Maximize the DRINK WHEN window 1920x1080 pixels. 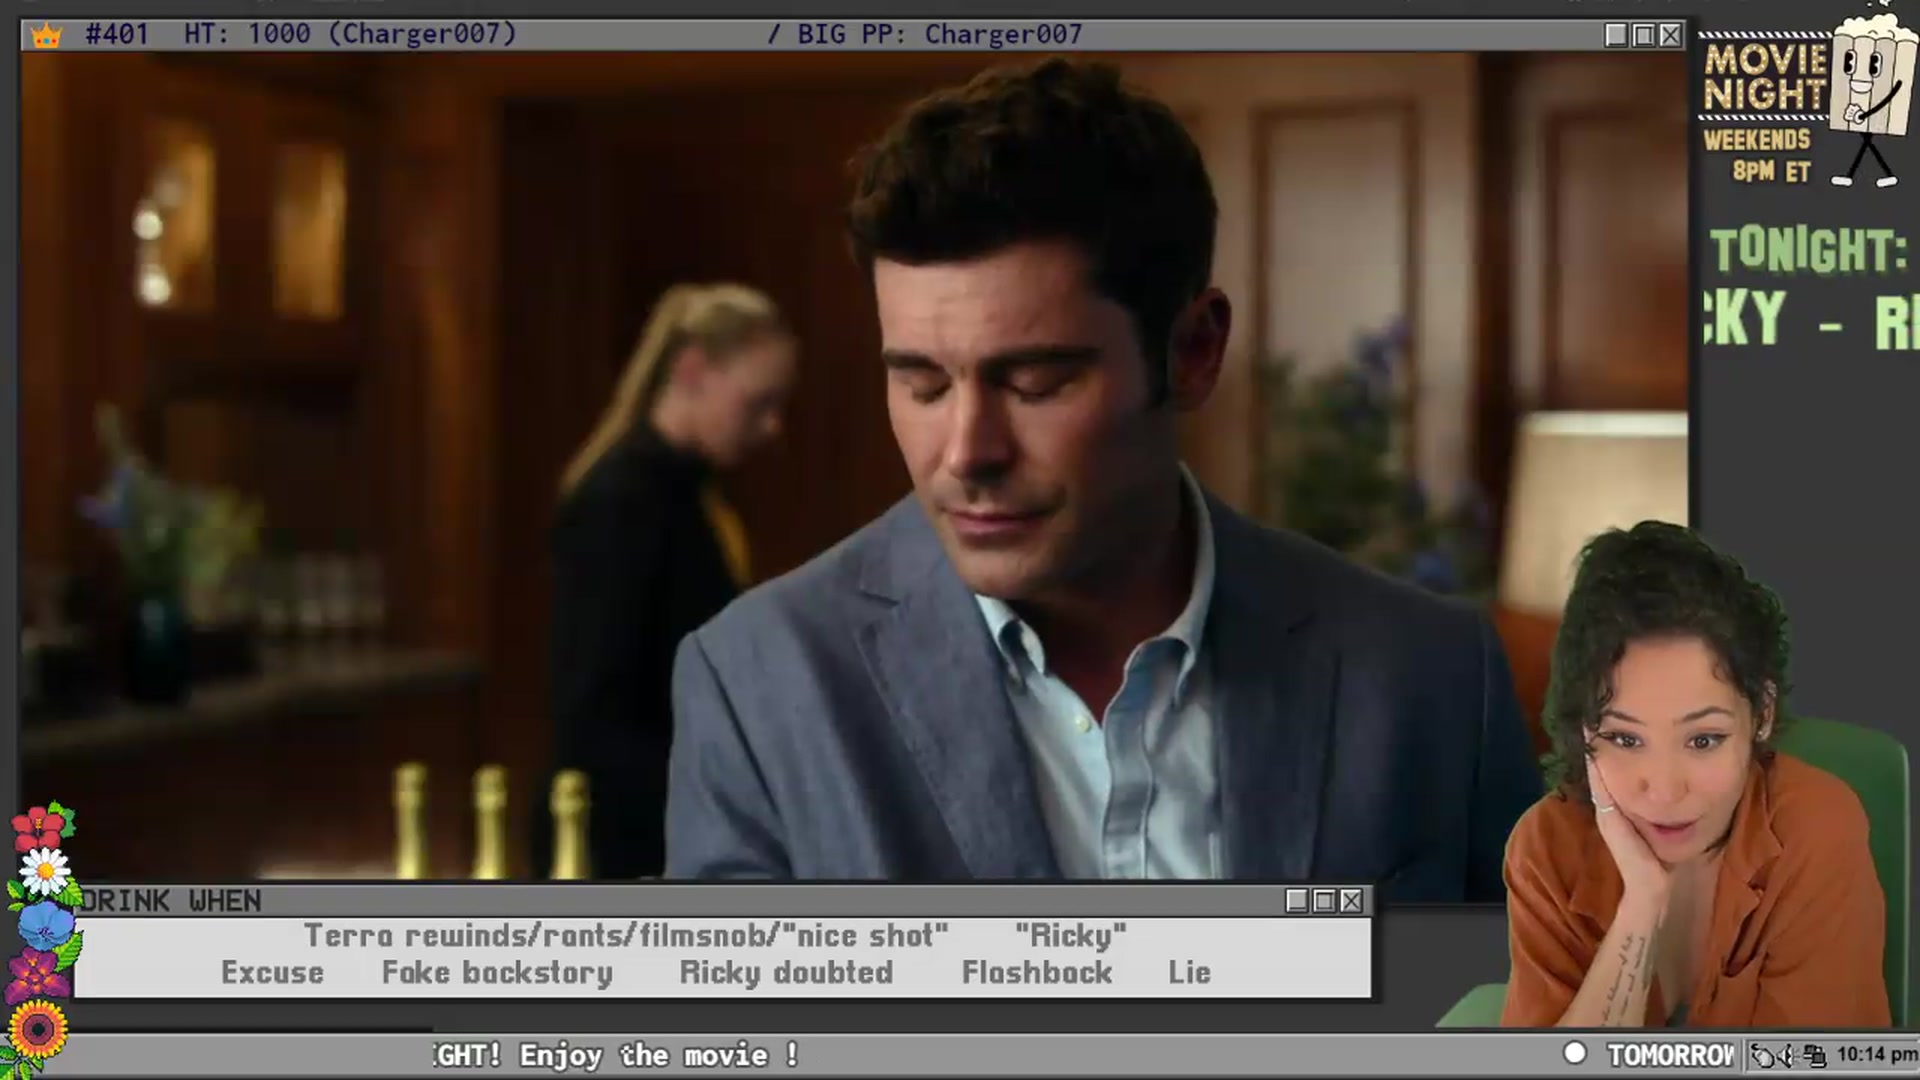pos(1324,901)
